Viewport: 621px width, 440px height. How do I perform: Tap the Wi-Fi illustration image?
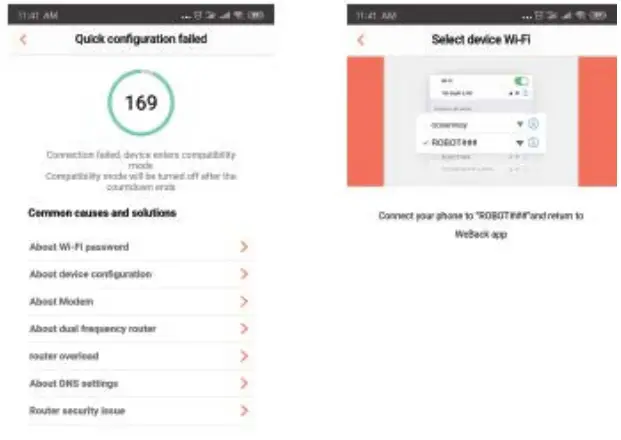tap(481, 121)
